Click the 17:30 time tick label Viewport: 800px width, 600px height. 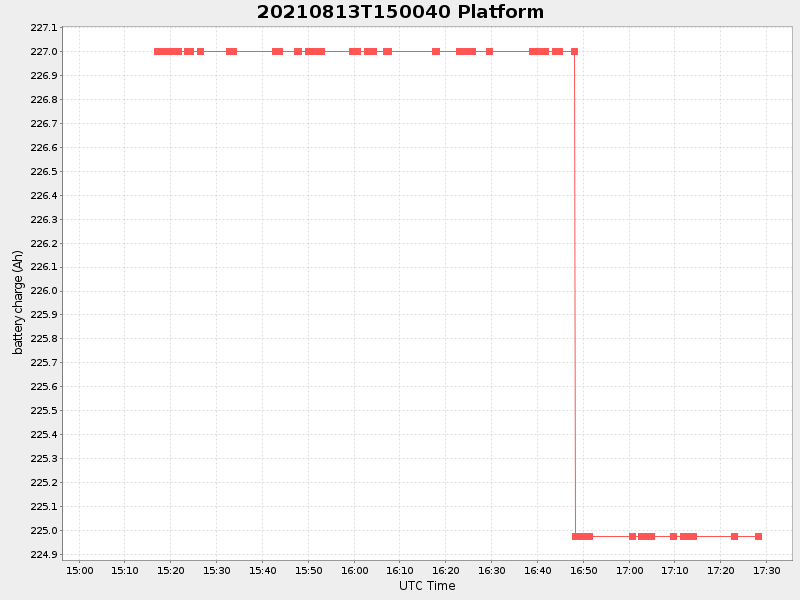(767, 570)
